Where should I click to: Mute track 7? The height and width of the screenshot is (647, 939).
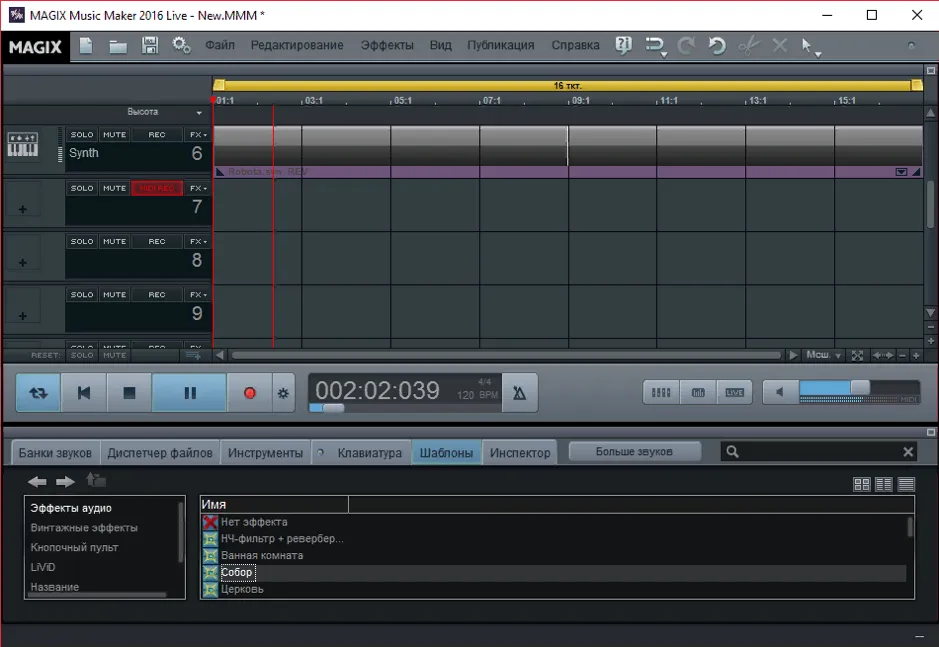(114, 188)
